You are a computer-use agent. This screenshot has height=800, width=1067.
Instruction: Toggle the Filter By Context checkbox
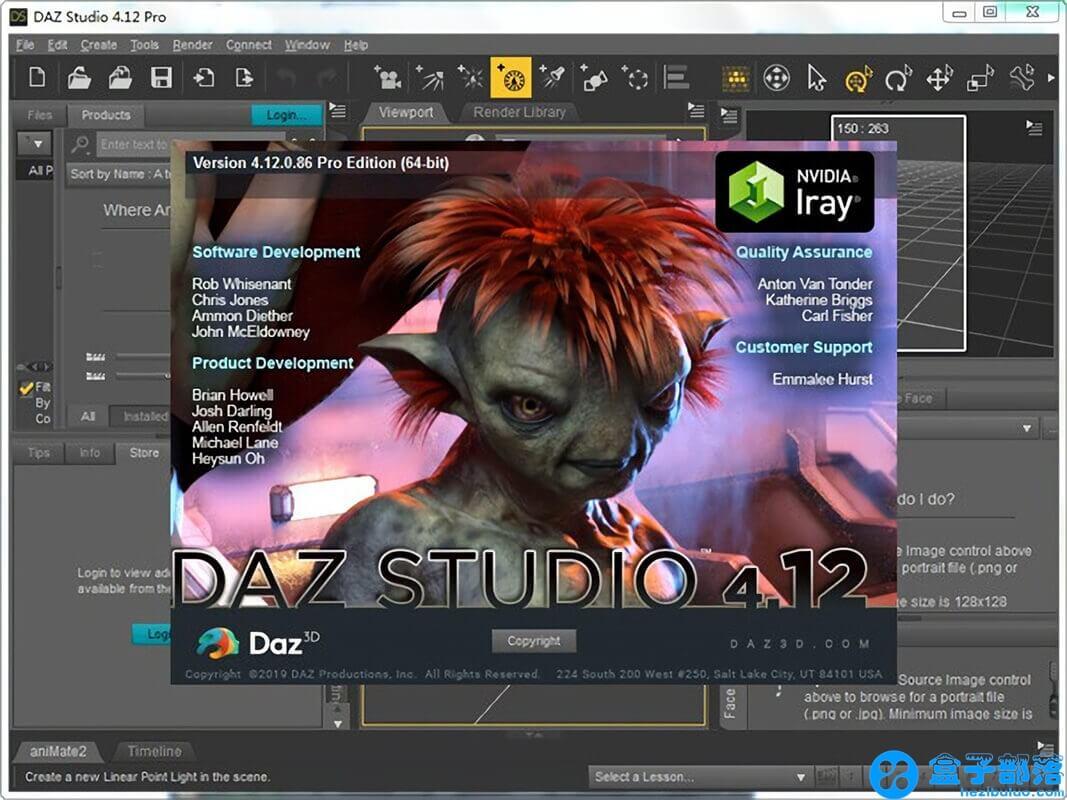27,388
